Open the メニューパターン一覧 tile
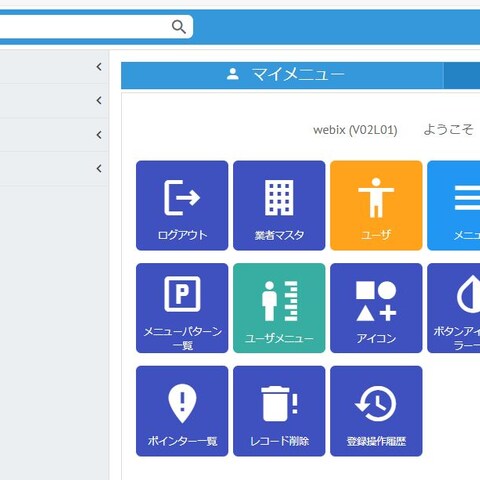Screen dimensions: 480x480 [182, 308]
